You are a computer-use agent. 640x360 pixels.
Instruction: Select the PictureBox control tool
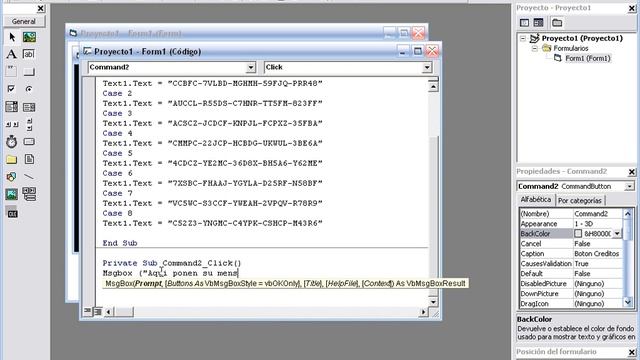[29, 37]
